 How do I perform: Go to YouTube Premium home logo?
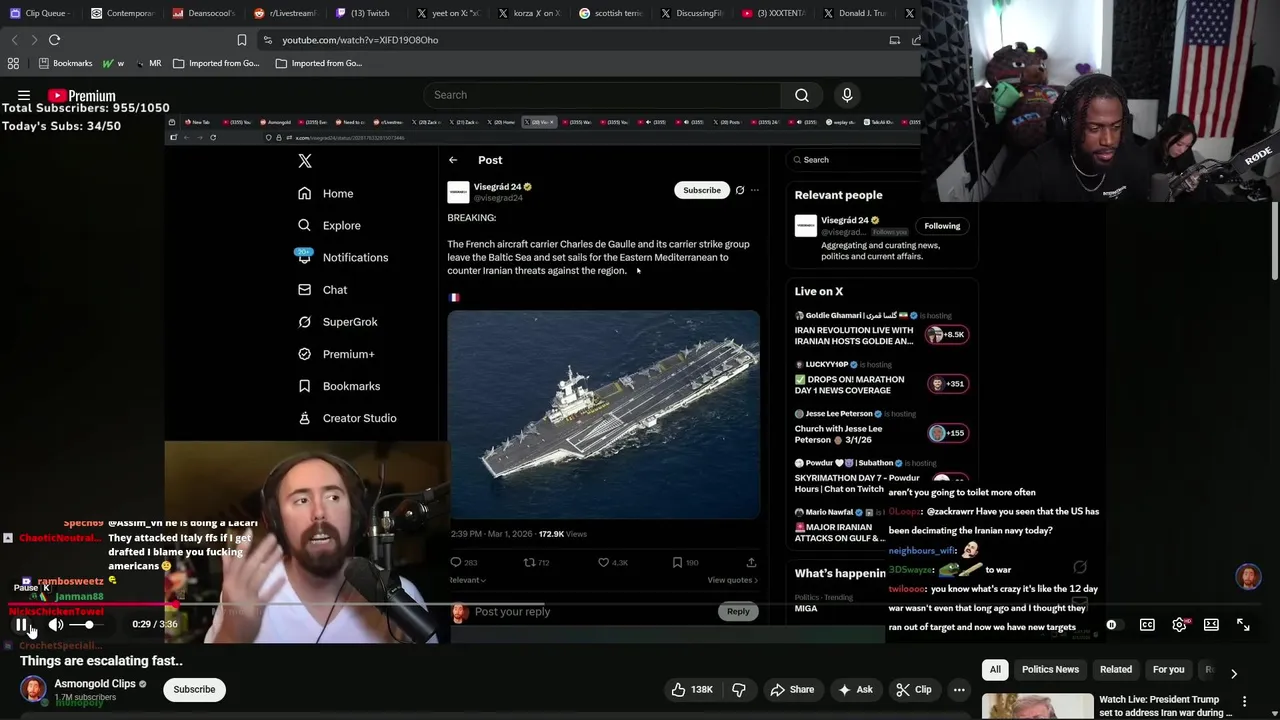[x=82, y=96]
